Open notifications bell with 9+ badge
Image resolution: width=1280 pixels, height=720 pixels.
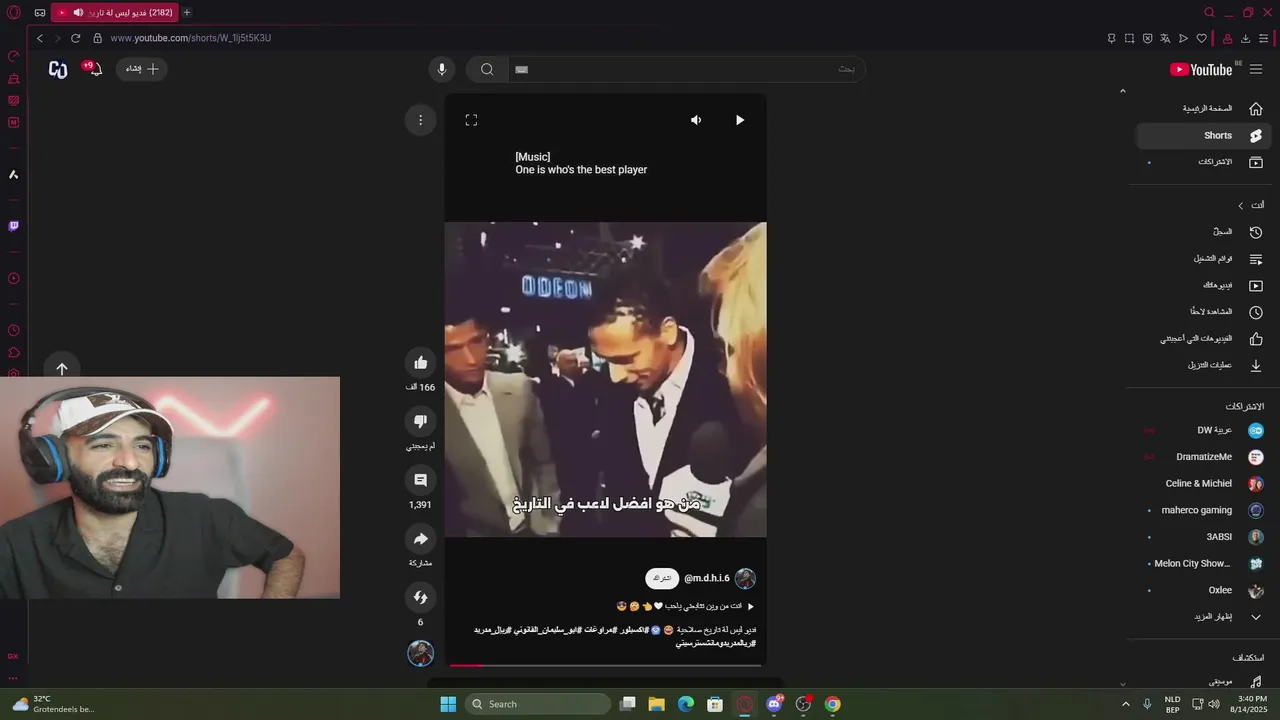[x=94, y=69]
